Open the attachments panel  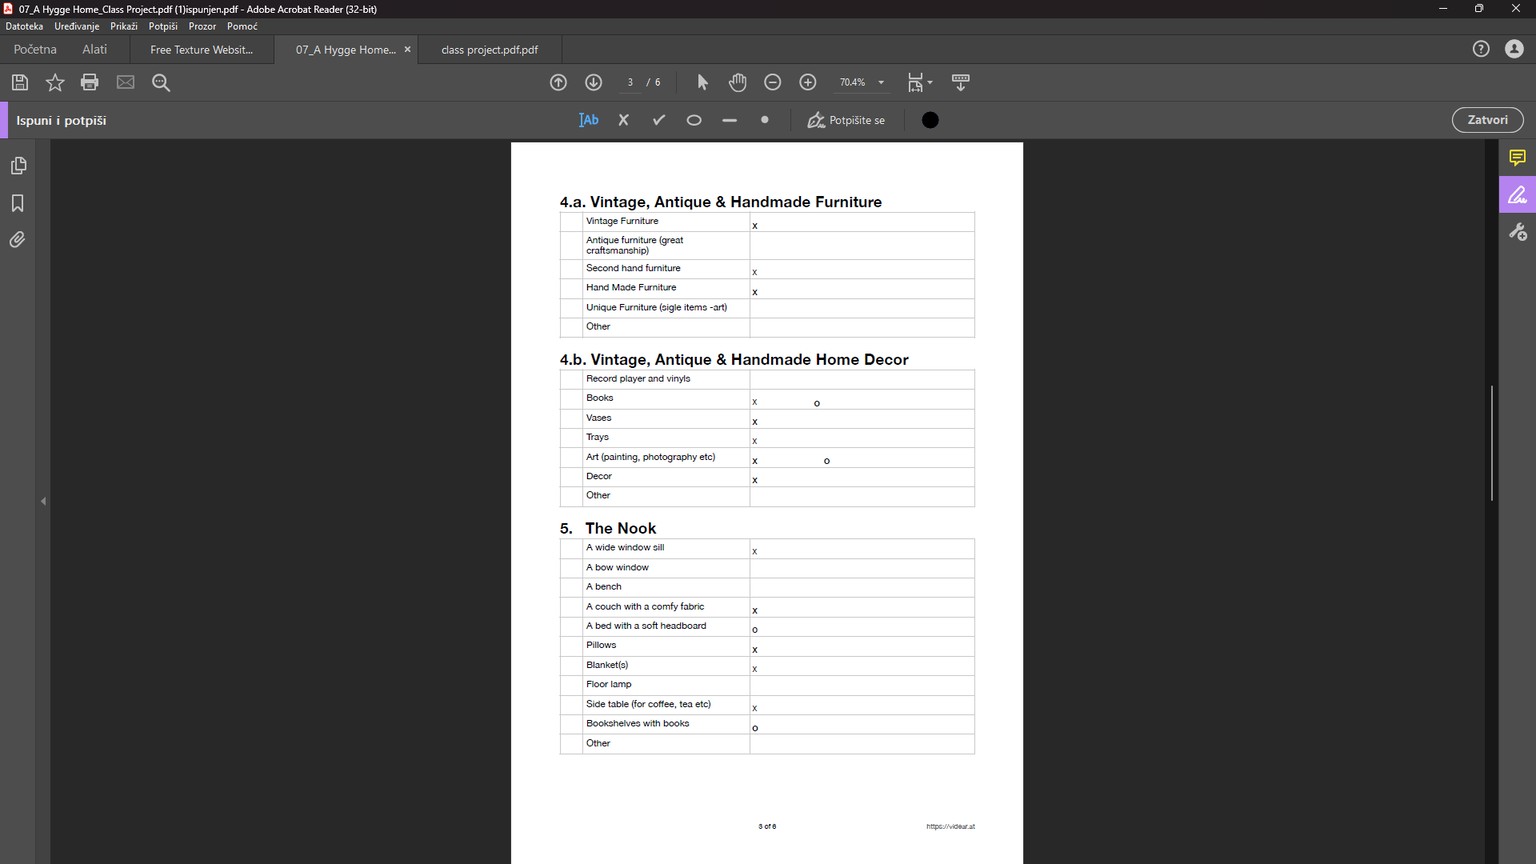point(18,240)
